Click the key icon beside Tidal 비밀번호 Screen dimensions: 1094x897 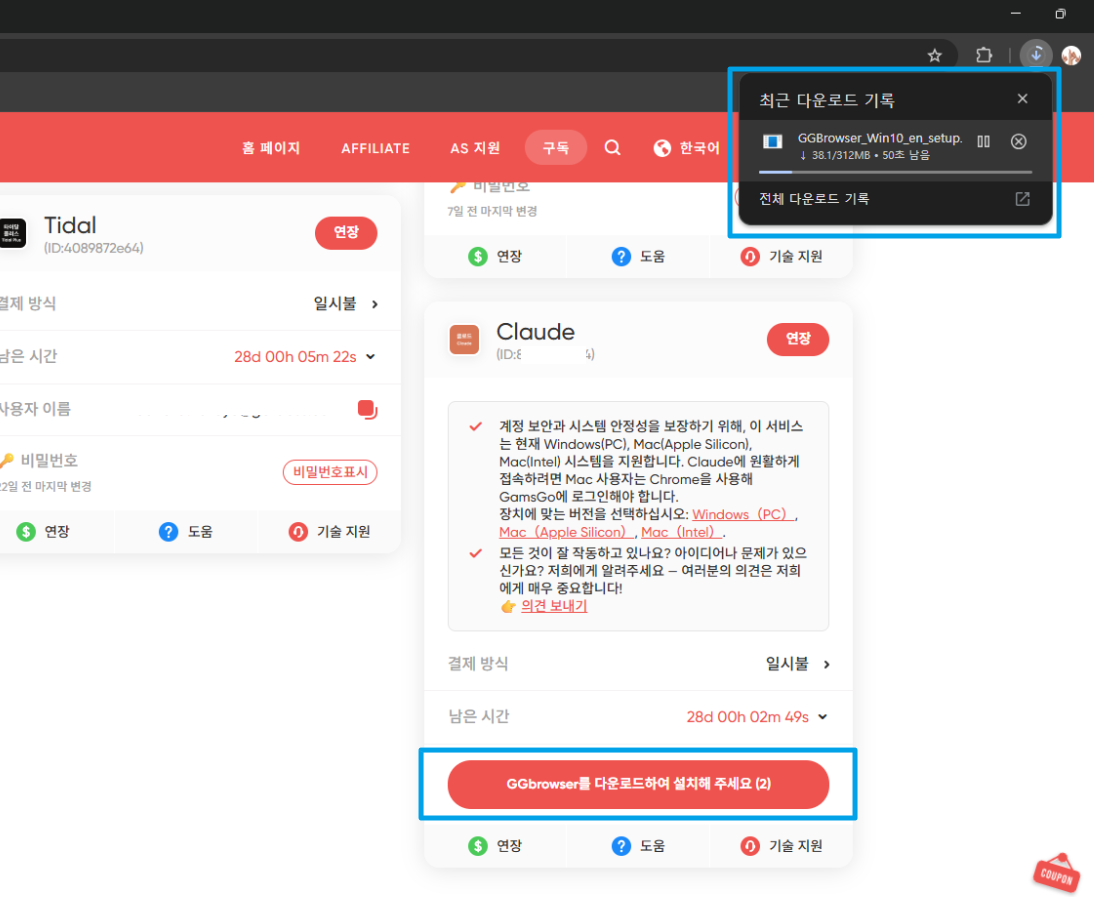pos(7,460)
